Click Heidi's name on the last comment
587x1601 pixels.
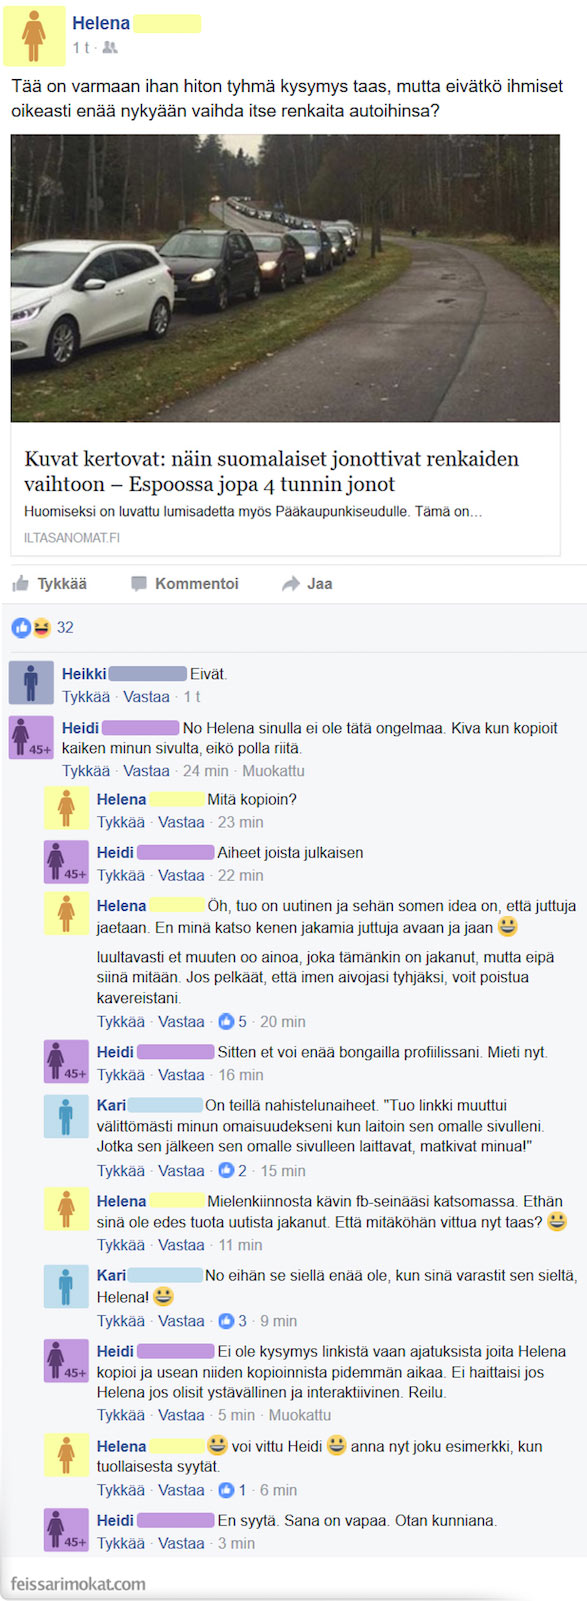[x=115, y=1520]
